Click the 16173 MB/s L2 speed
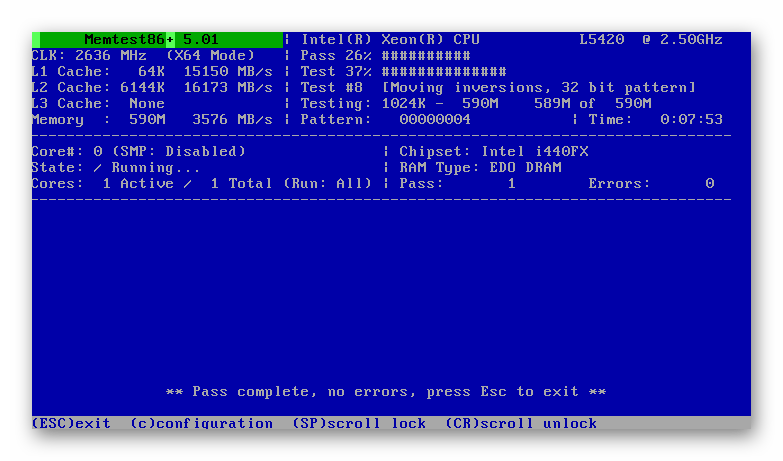 click(x=228, y=87)
